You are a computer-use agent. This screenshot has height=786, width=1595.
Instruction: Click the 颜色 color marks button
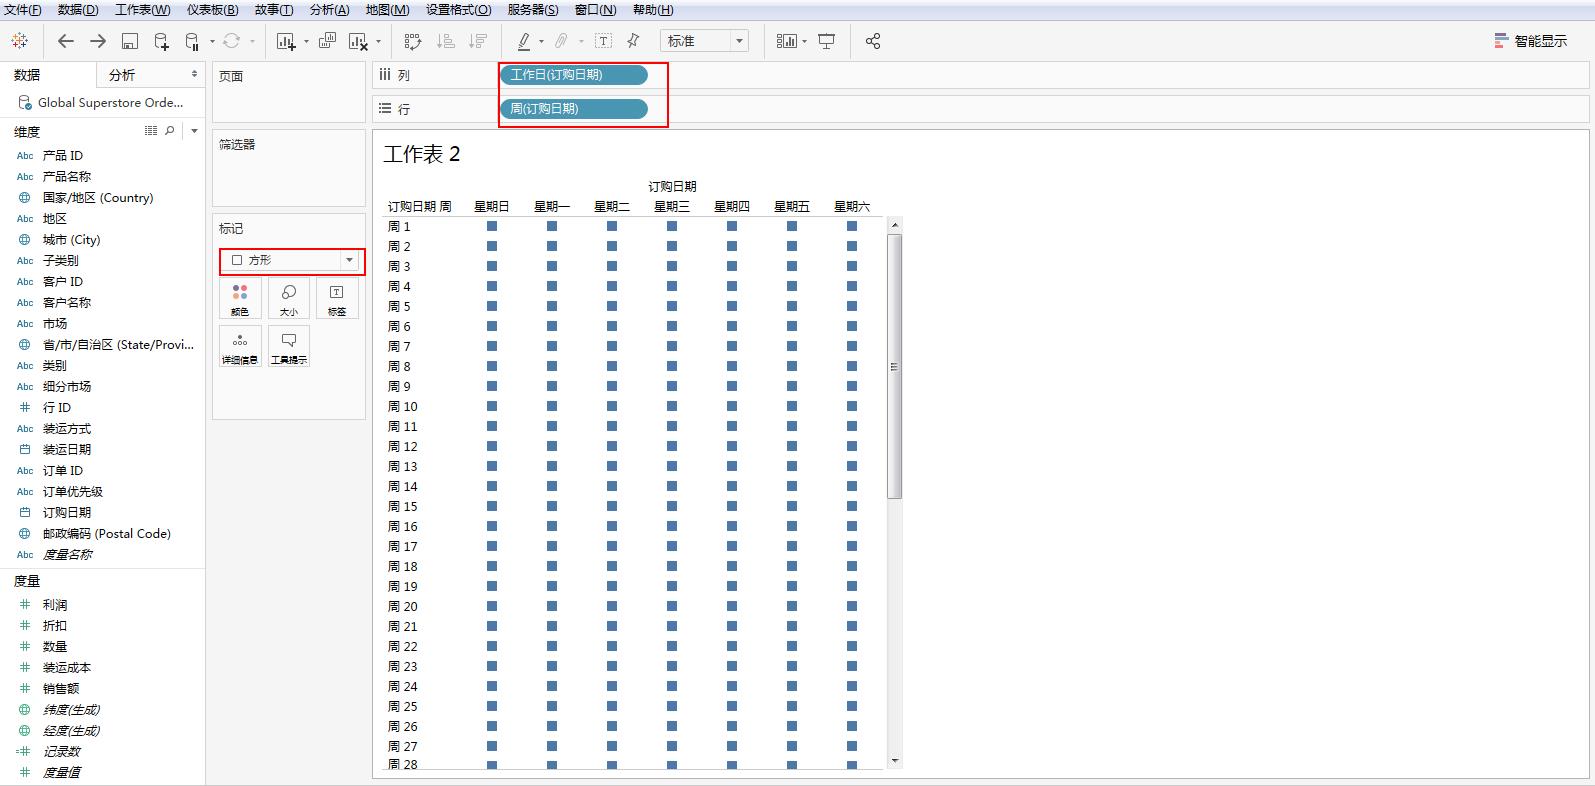pos(240,299)
